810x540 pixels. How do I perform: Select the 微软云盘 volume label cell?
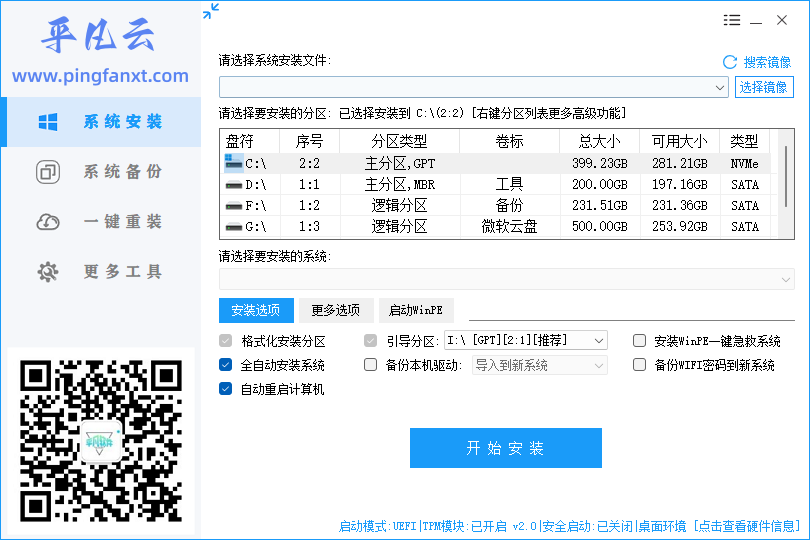[509, 227]
